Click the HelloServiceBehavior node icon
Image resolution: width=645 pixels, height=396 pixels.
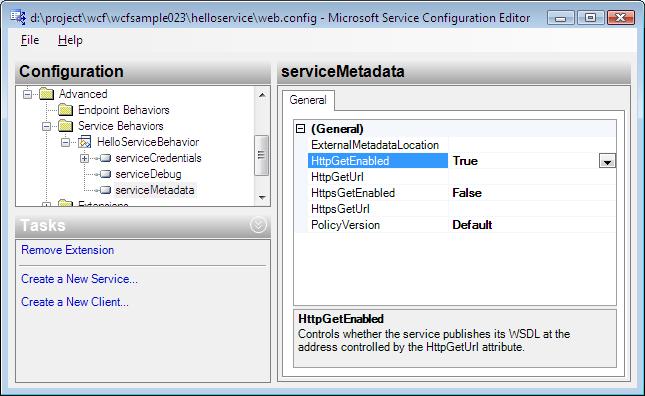tap(85, 142)
